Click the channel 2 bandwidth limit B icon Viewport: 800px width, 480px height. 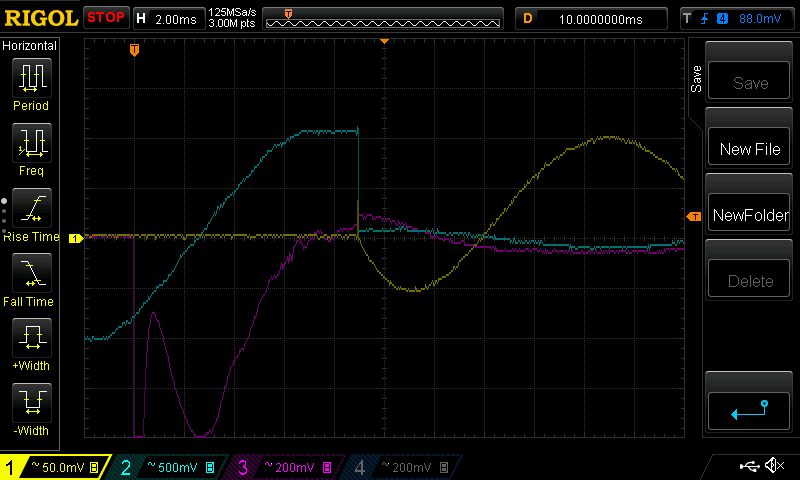(x=210, y=467)
